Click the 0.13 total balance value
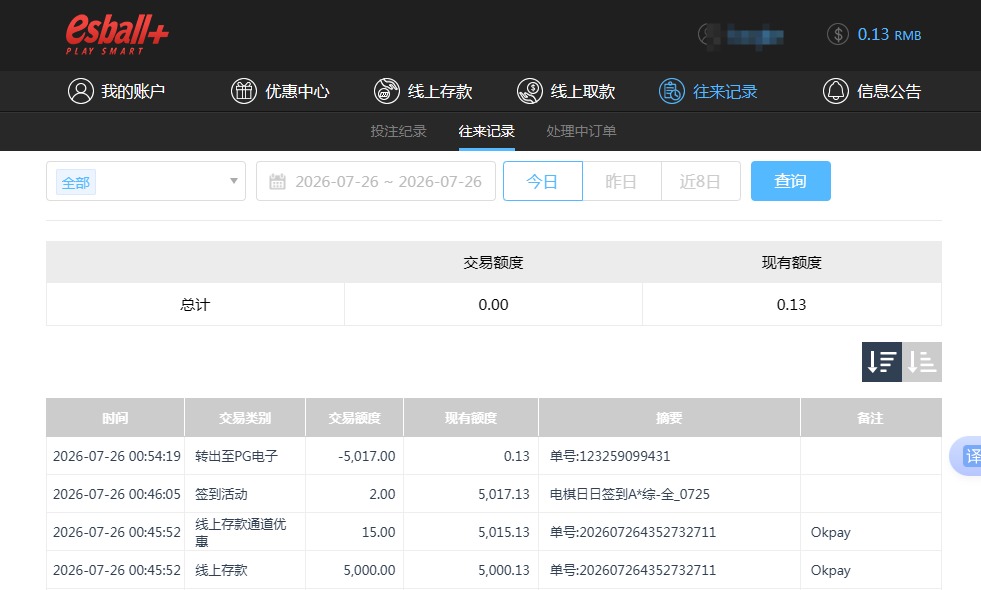 [791, 305]
